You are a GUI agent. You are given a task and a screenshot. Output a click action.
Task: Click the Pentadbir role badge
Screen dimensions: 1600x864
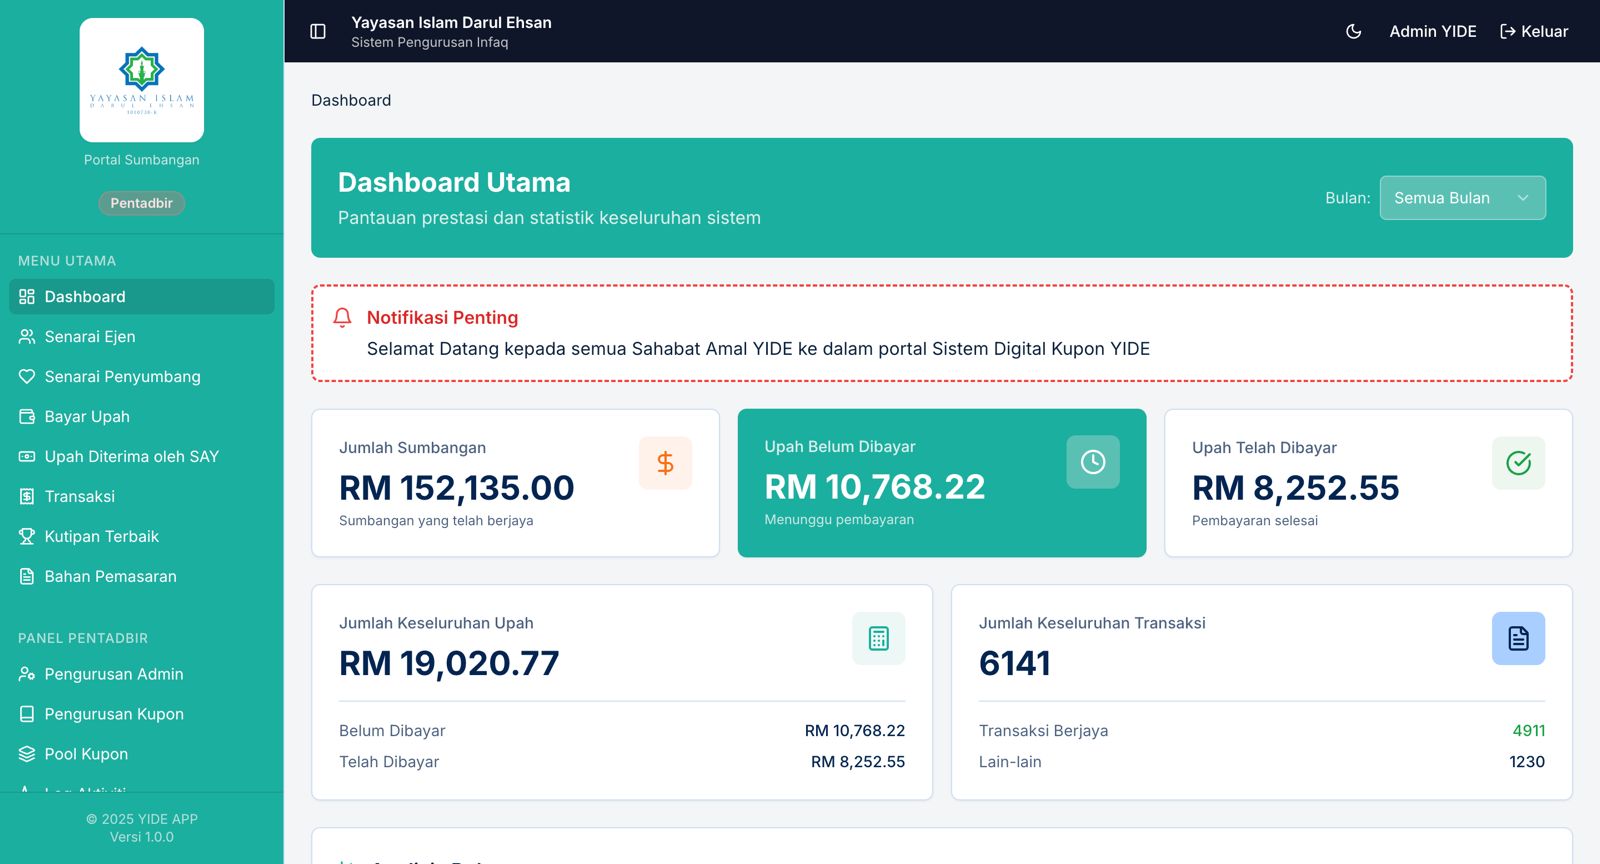click(x=142, y=203)
